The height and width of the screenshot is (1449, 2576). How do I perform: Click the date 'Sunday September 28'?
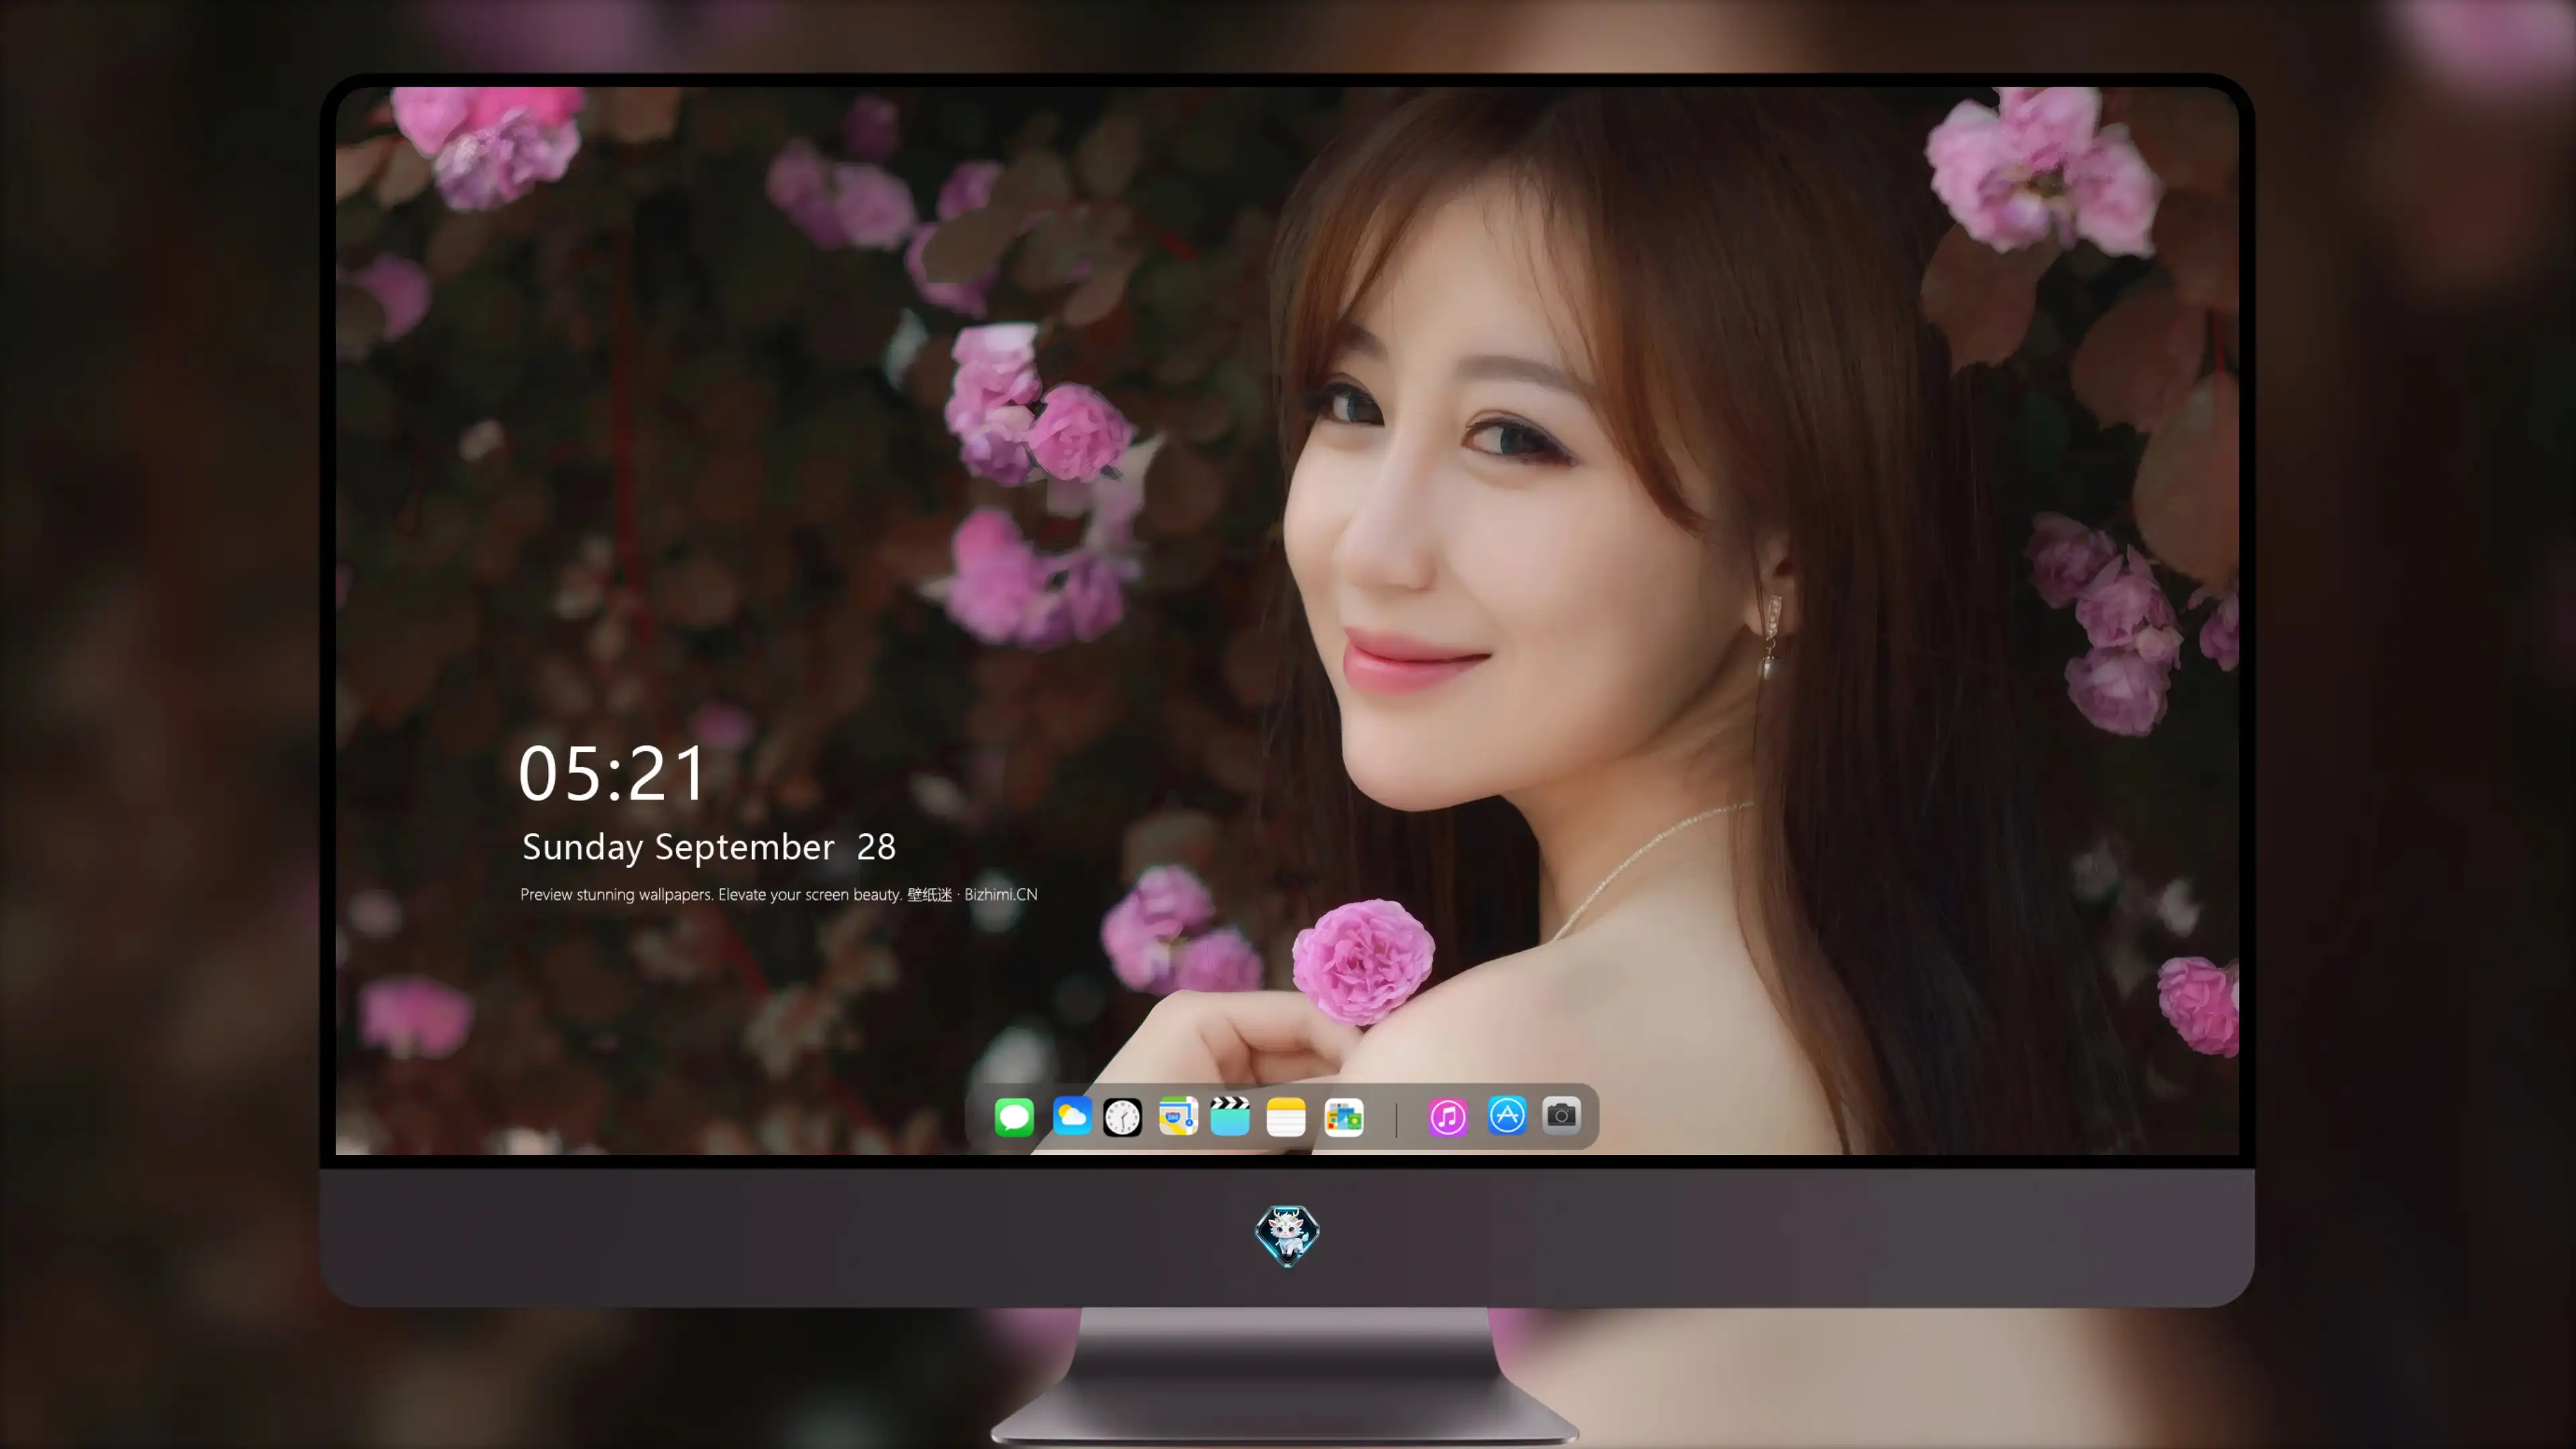709,848
